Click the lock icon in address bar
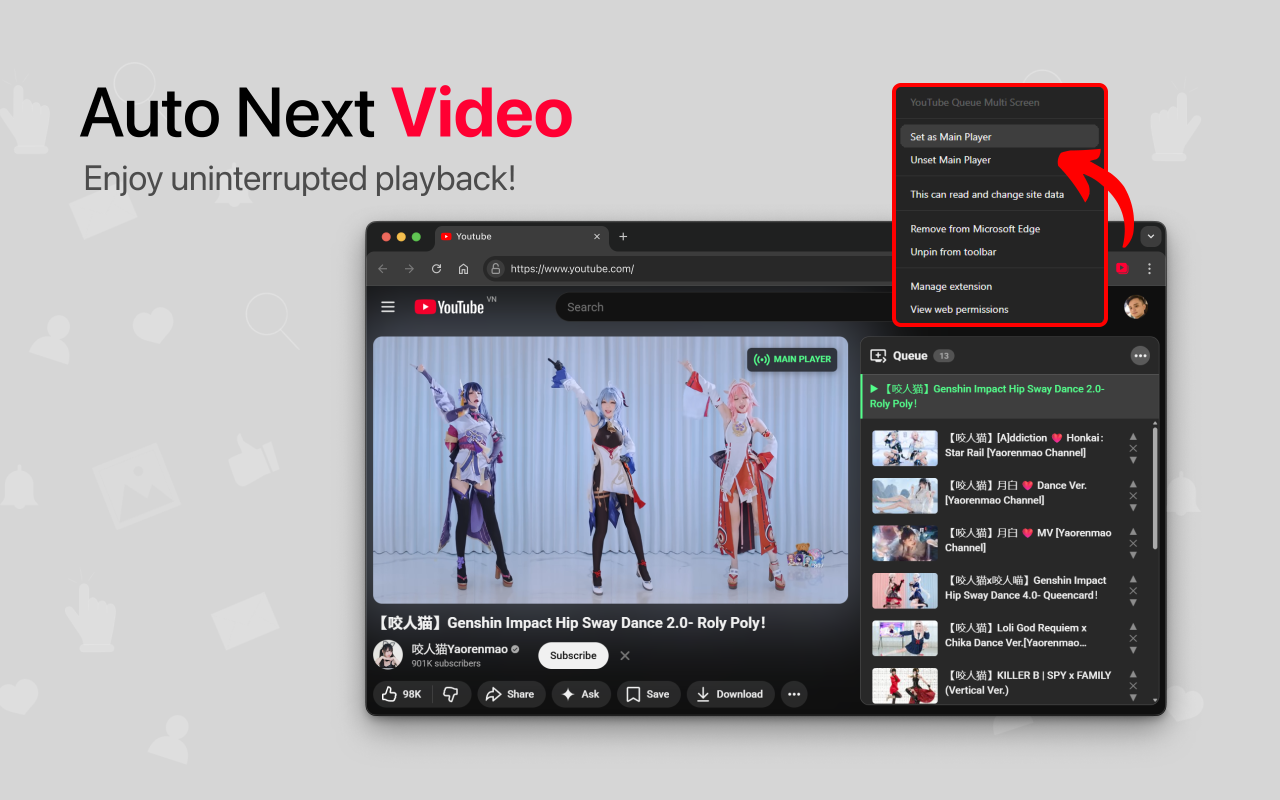Screen dimensions: 1280x800 [495, 269]
